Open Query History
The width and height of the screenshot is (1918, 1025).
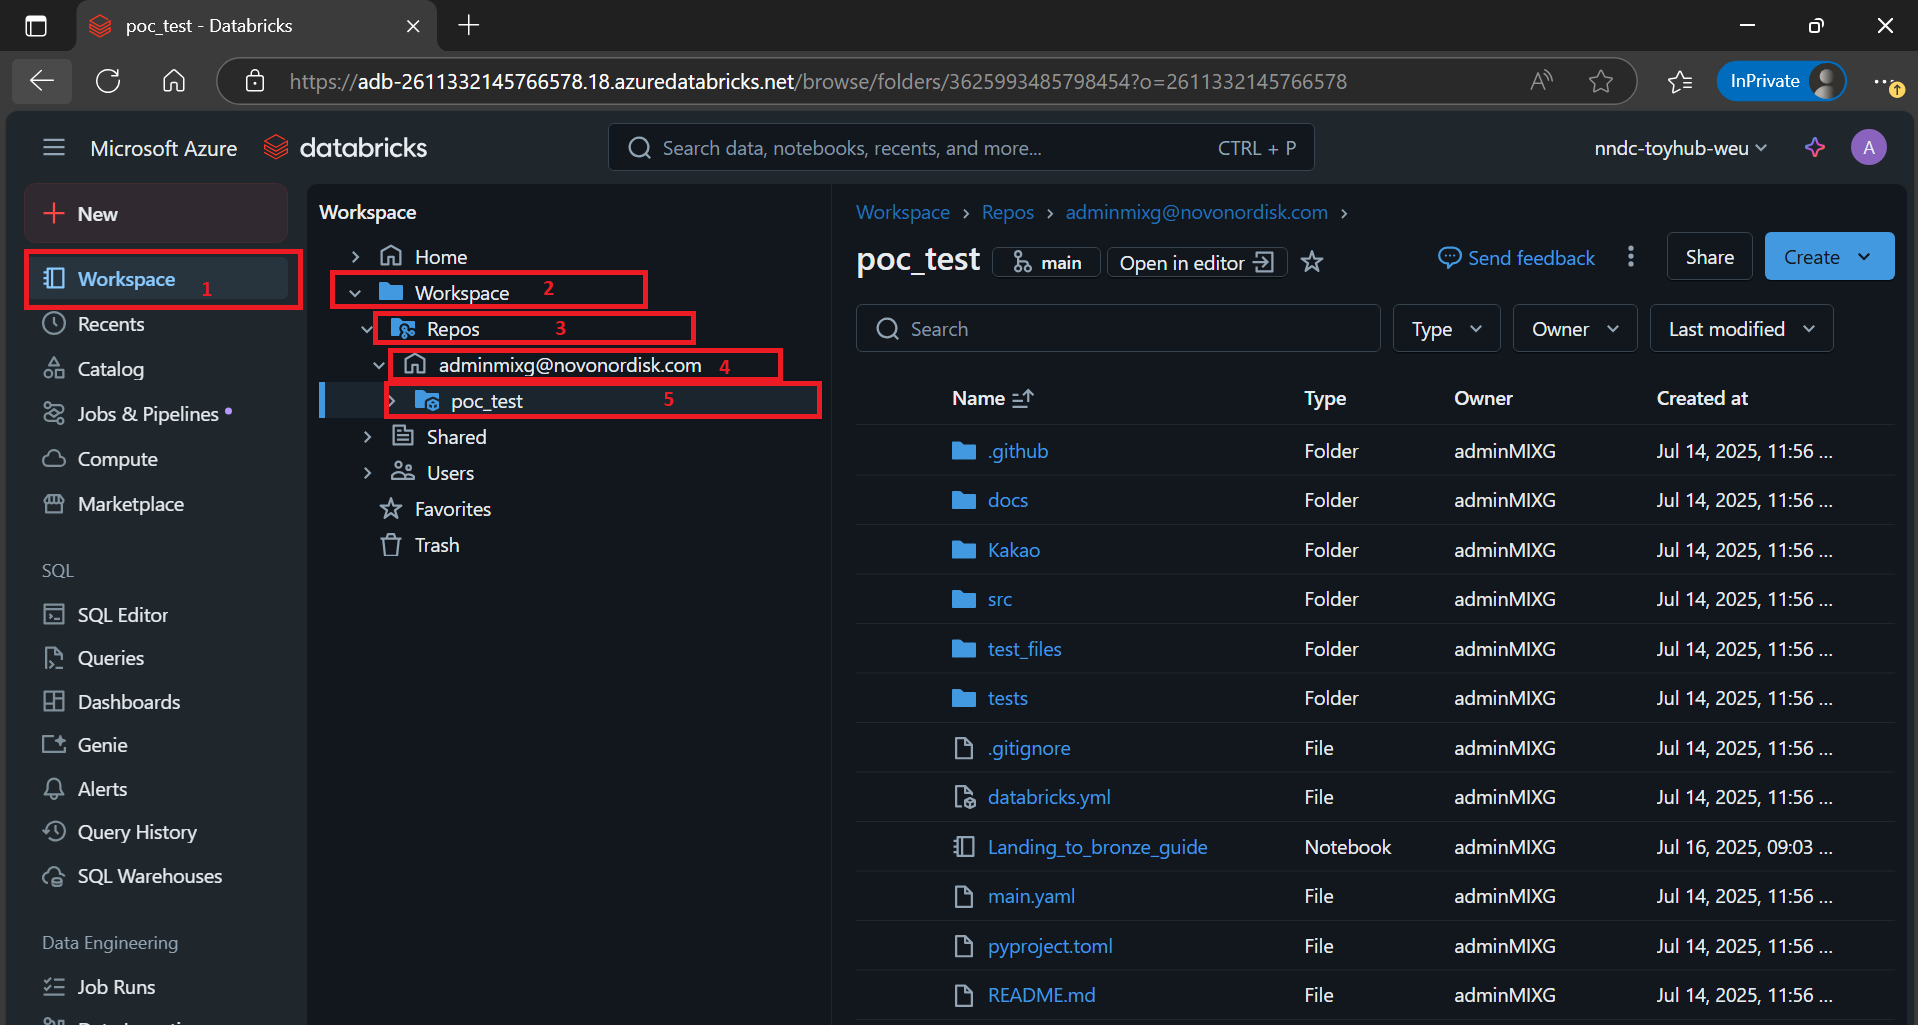(x=119, y=832)
